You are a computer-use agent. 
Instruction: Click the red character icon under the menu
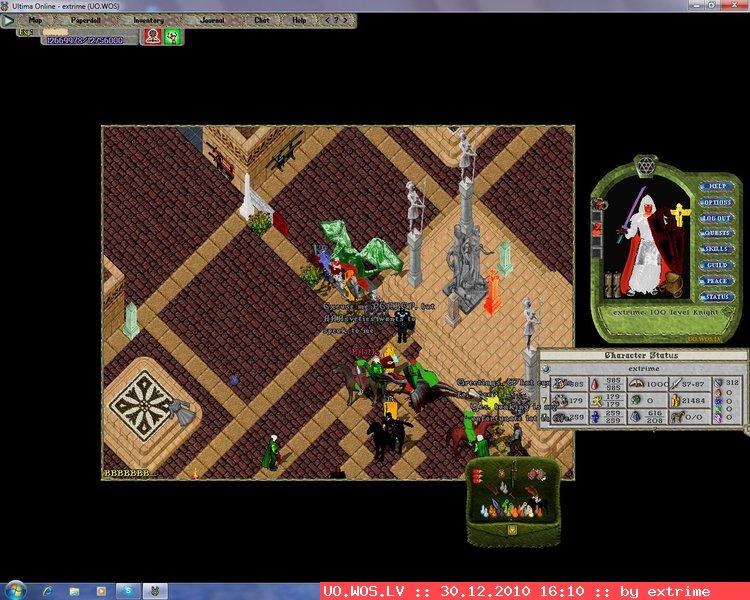(x=153, y=36)
